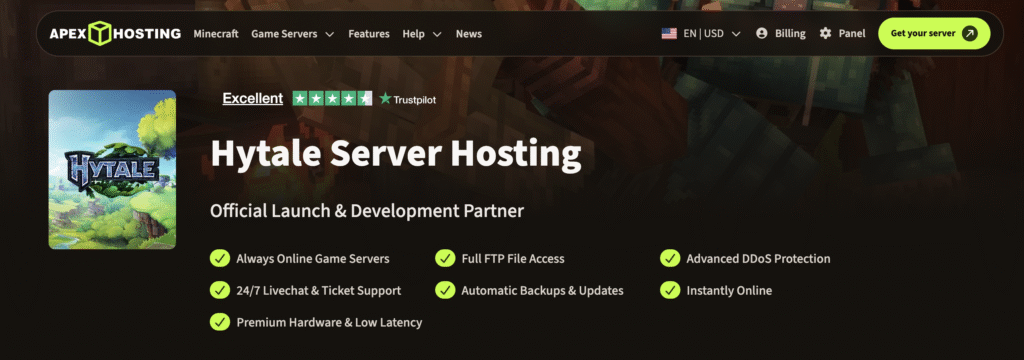Click Official Launch & Development Partner text
Image resolution: width=1024 pixels, height=360 pixels.
click(x=367, y=211)
